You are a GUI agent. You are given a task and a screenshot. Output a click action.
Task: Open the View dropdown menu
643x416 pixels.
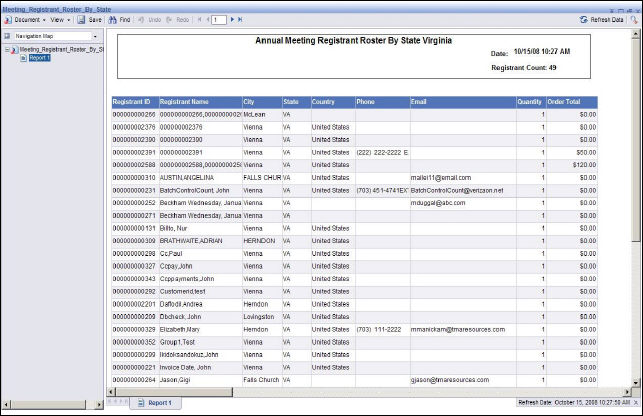(x=59, y=19)
